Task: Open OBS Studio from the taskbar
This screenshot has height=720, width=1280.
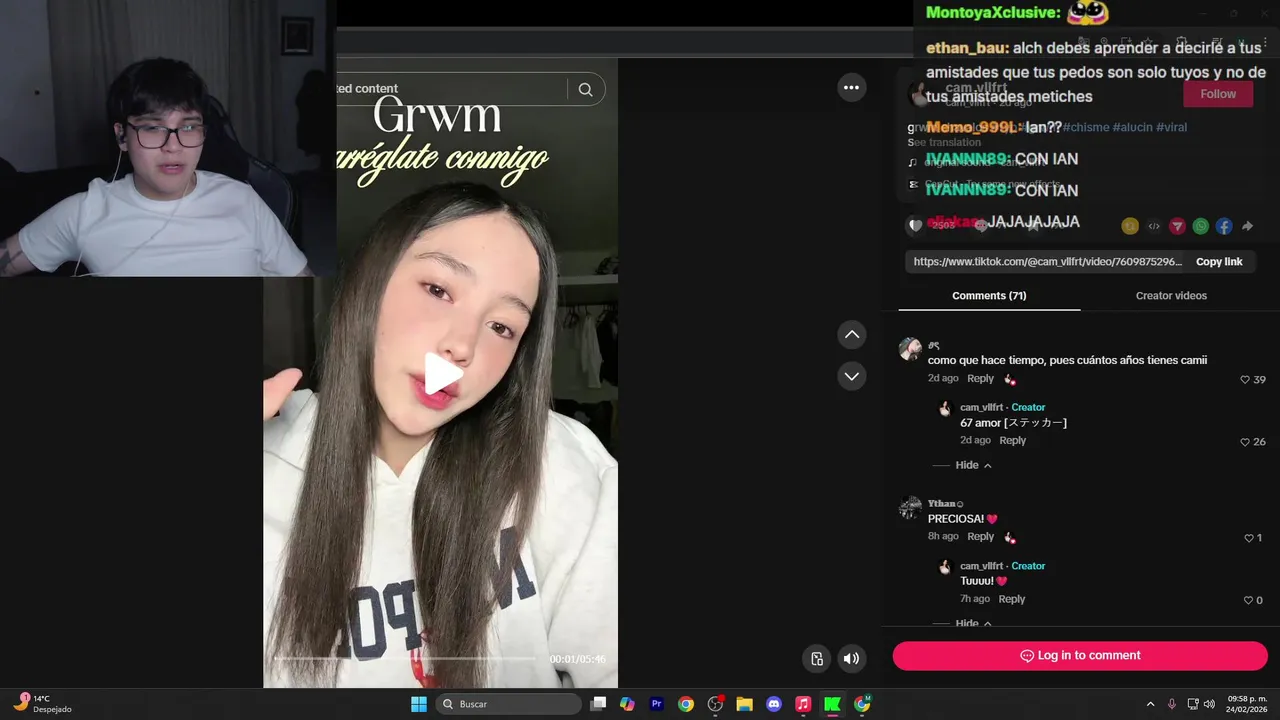Action: pyautogui.click(x=715, y=704)
